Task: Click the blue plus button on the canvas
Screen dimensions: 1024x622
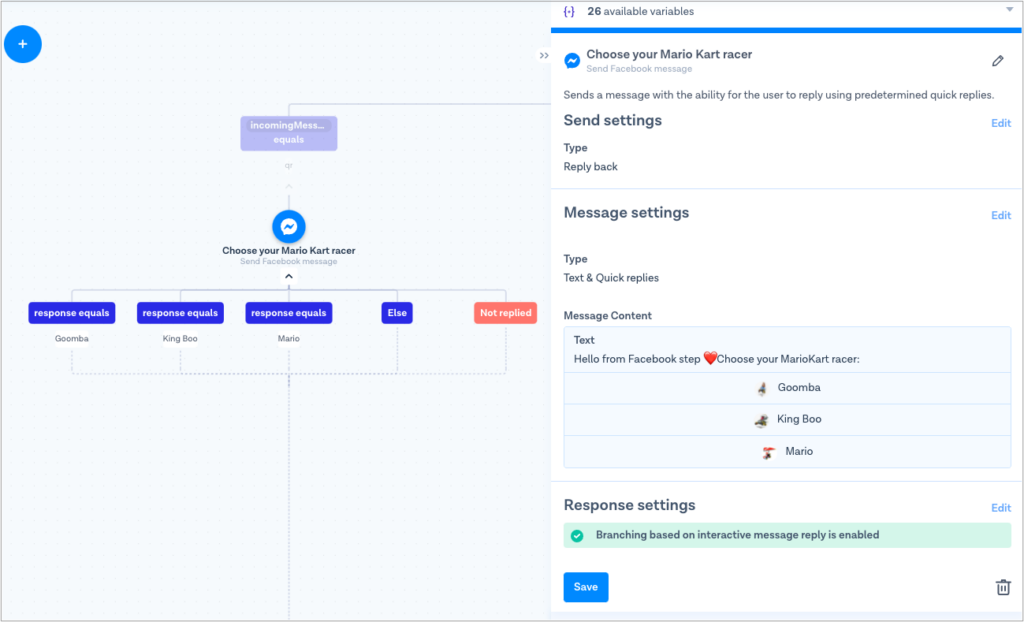Action: (x=22, y=43)
